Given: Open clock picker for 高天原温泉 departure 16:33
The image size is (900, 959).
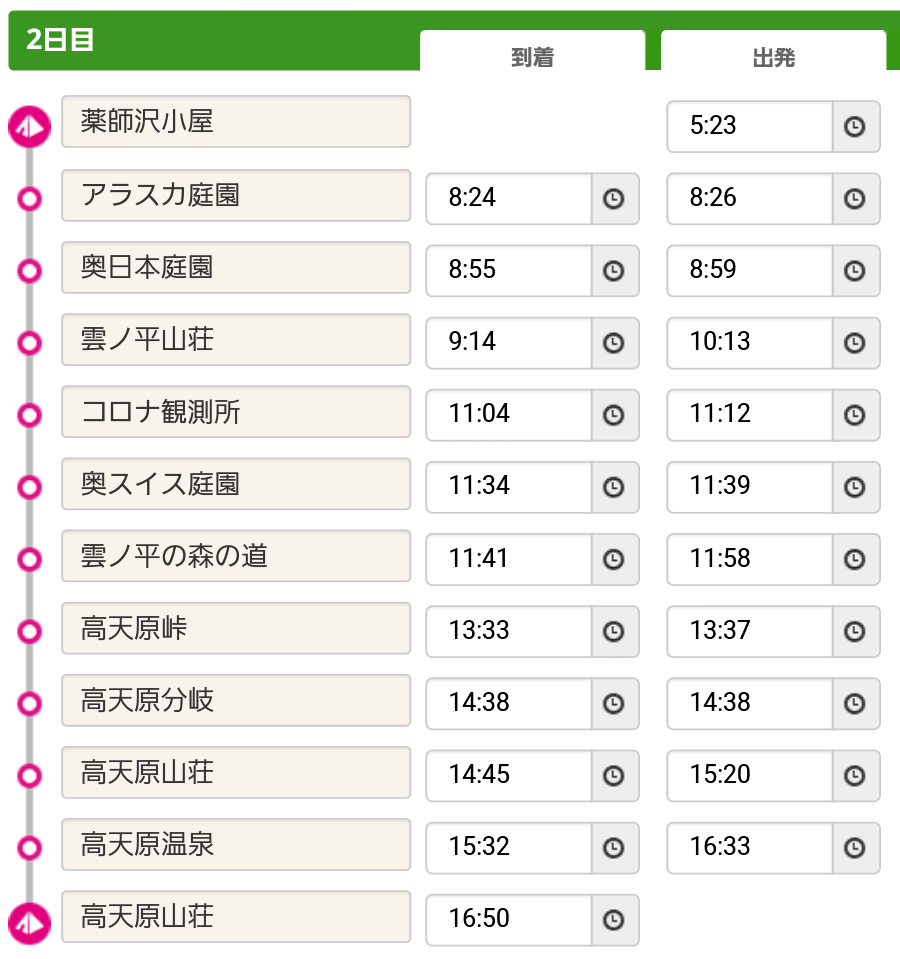Looking at the screenshot, I should (x=855, y=848).
